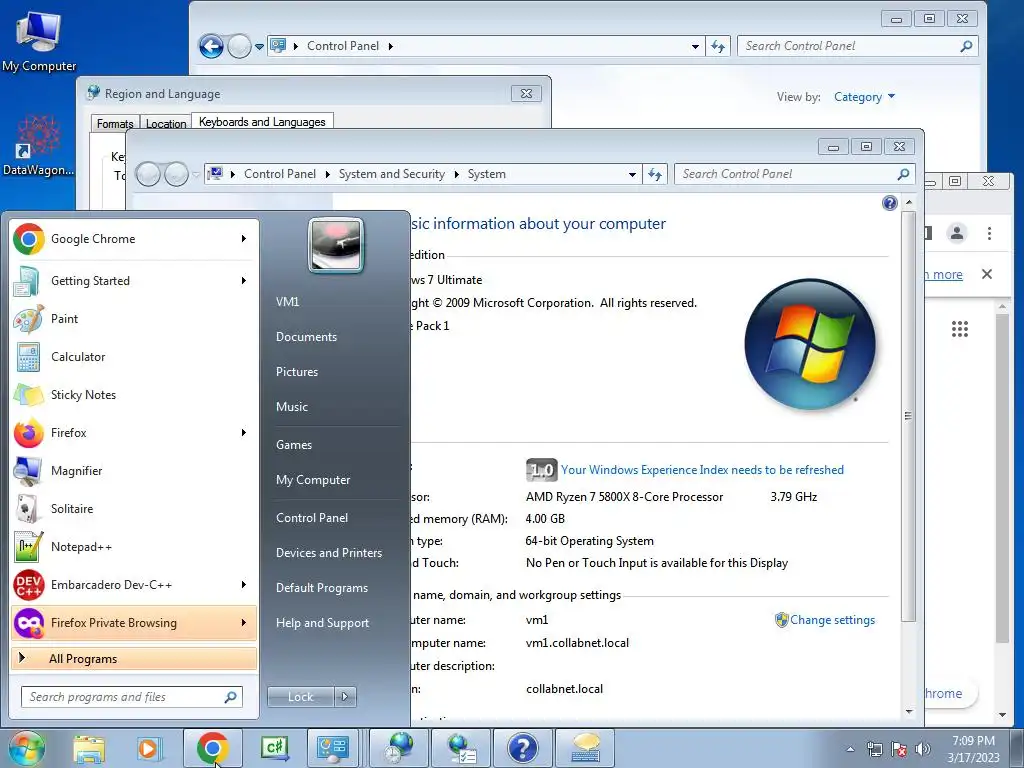The height and width of the screenshot is (768, 1024).
Task: Open the globe with checklist taskbar icon
Action: click(x=461, y=748)
